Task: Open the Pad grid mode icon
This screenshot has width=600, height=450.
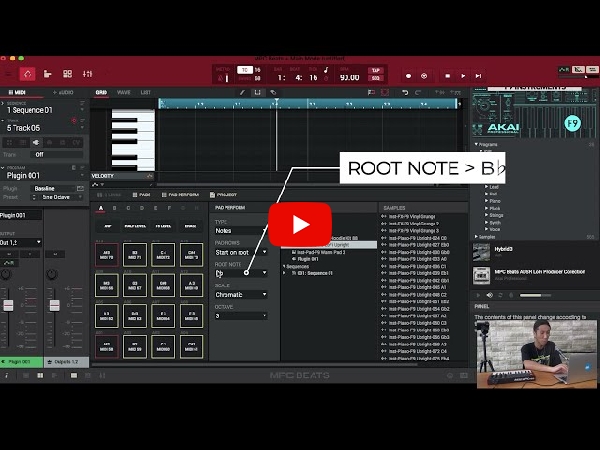Action: tap(67, 74)
